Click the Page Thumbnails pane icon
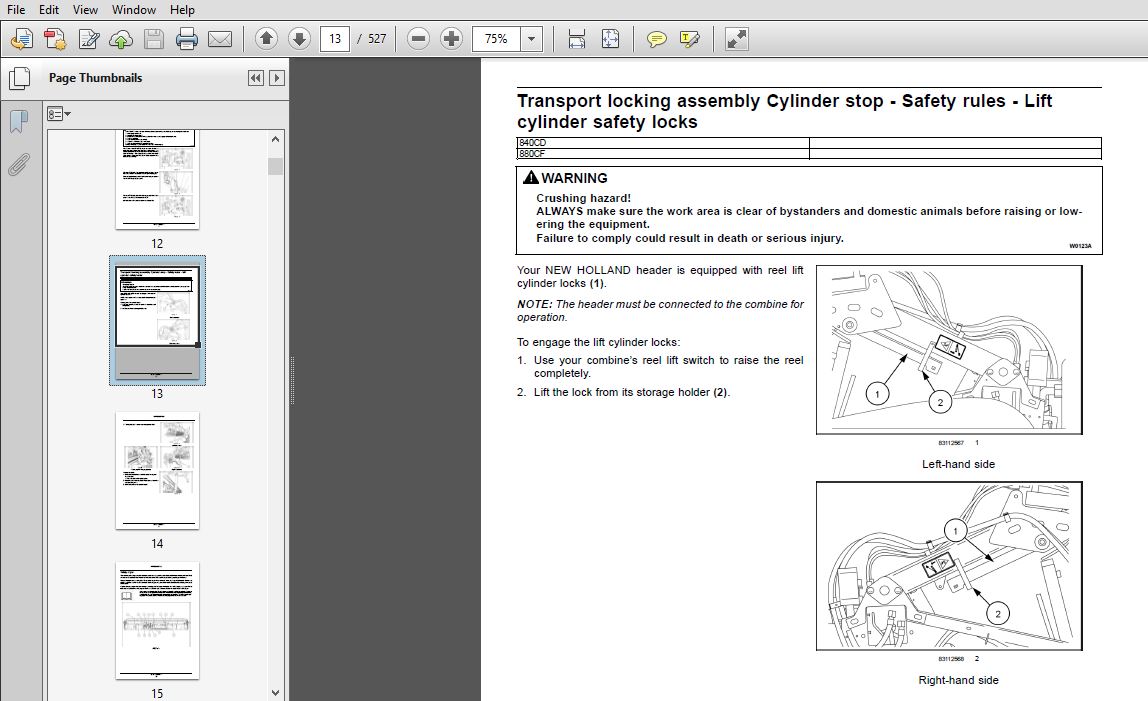1148x701 pixels. pyautogui.click(x=19, y=78)
